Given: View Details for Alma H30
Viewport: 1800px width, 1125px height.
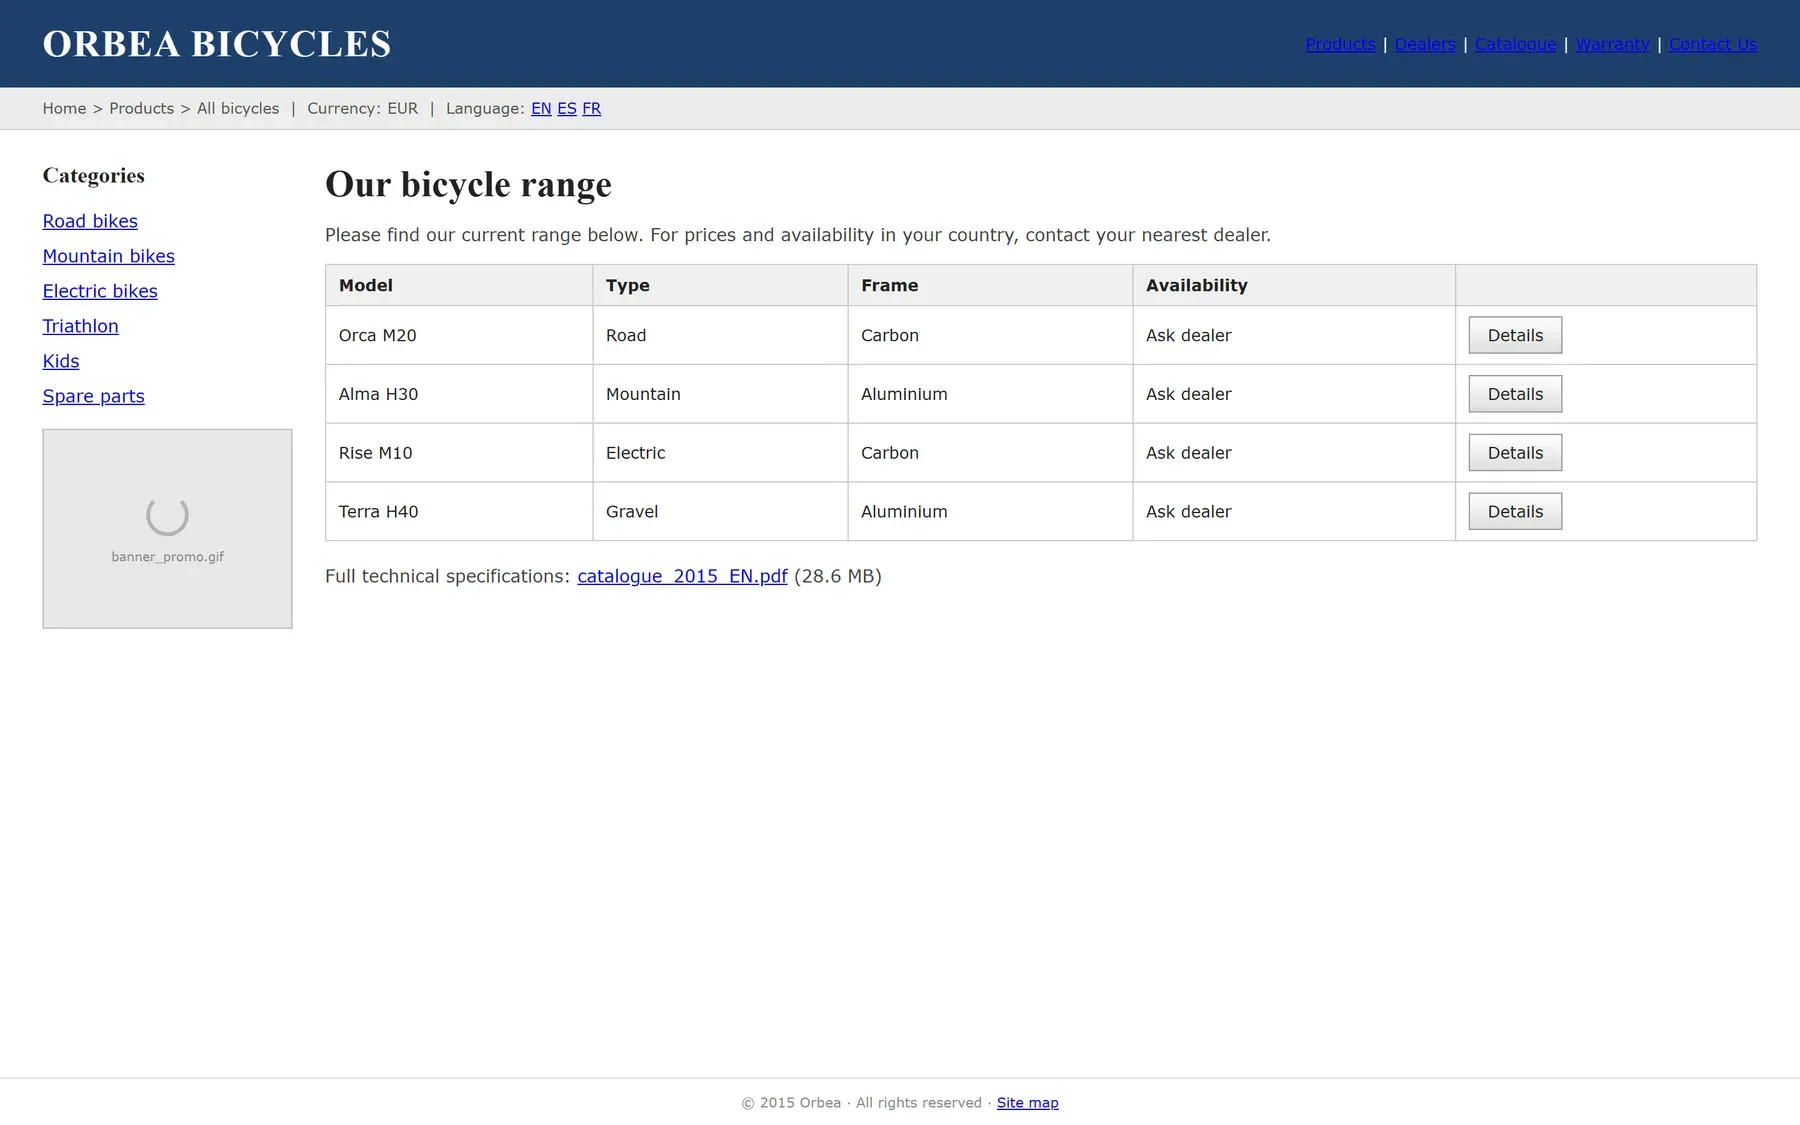Looking at the screenshot, I should pyautogui.click(x=1515, y=394).
